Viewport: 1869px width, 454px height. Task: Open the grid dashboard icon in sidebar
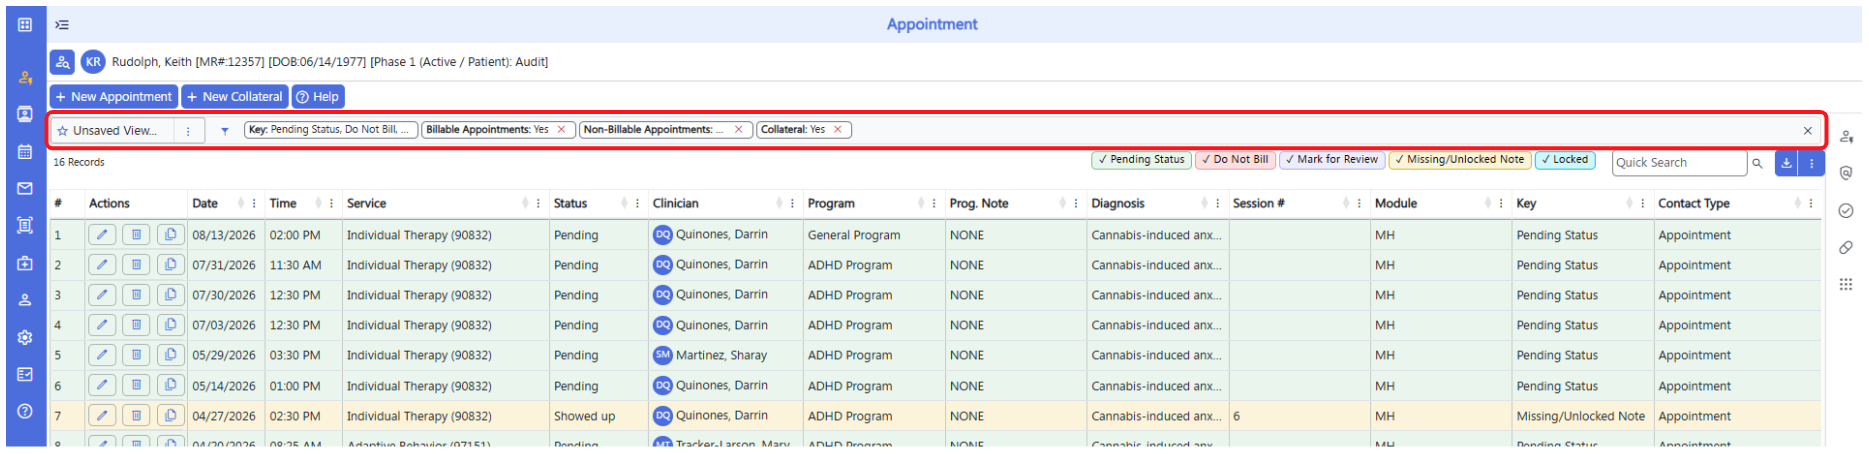(x=25, y=24)
